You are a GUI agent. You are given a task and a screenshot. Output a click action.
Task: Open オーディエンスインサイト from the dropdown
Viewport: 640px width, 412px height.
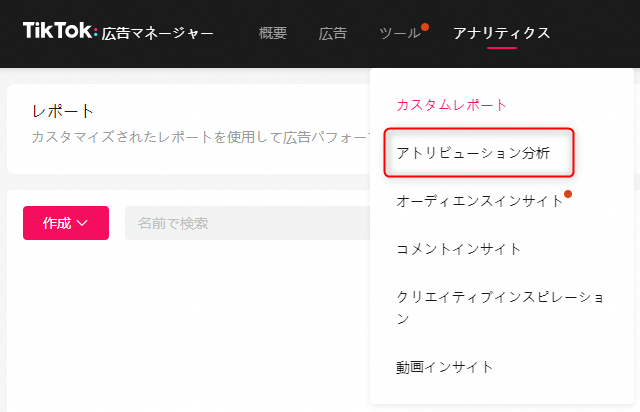tap(480, 200)
